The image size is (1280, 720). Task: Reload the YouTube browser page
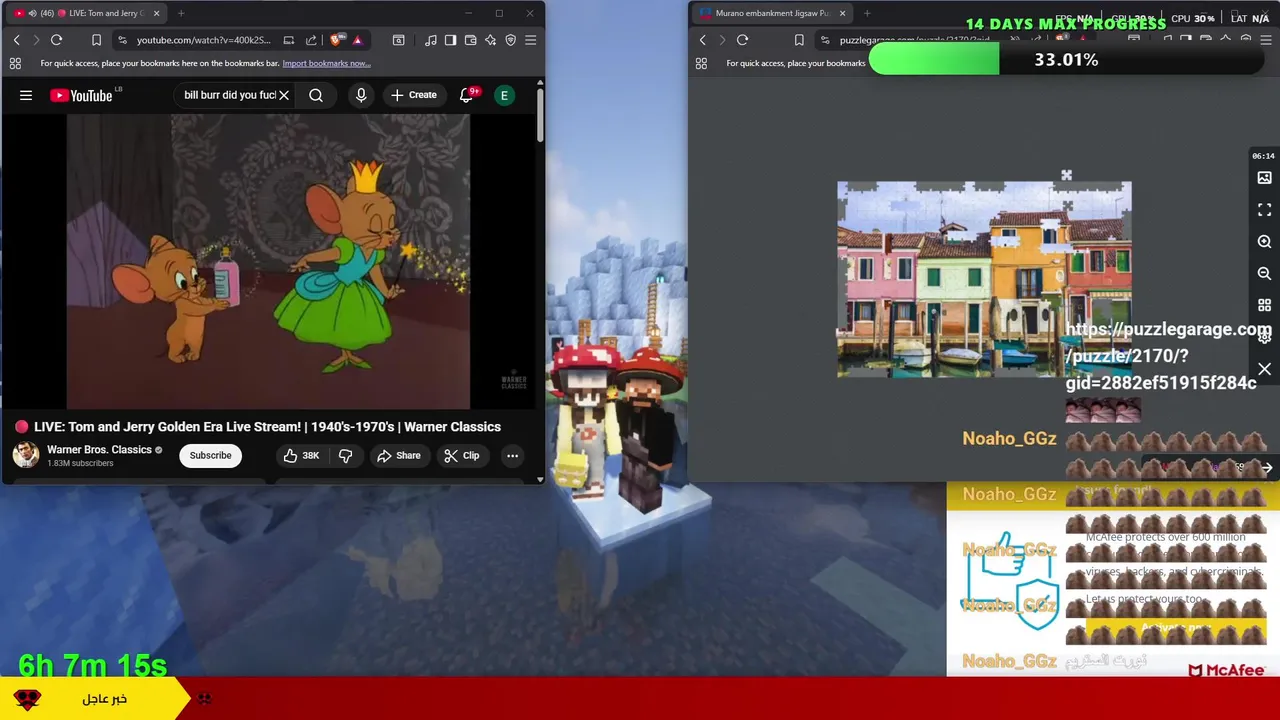pyautogui.click(x=57, y=40)
